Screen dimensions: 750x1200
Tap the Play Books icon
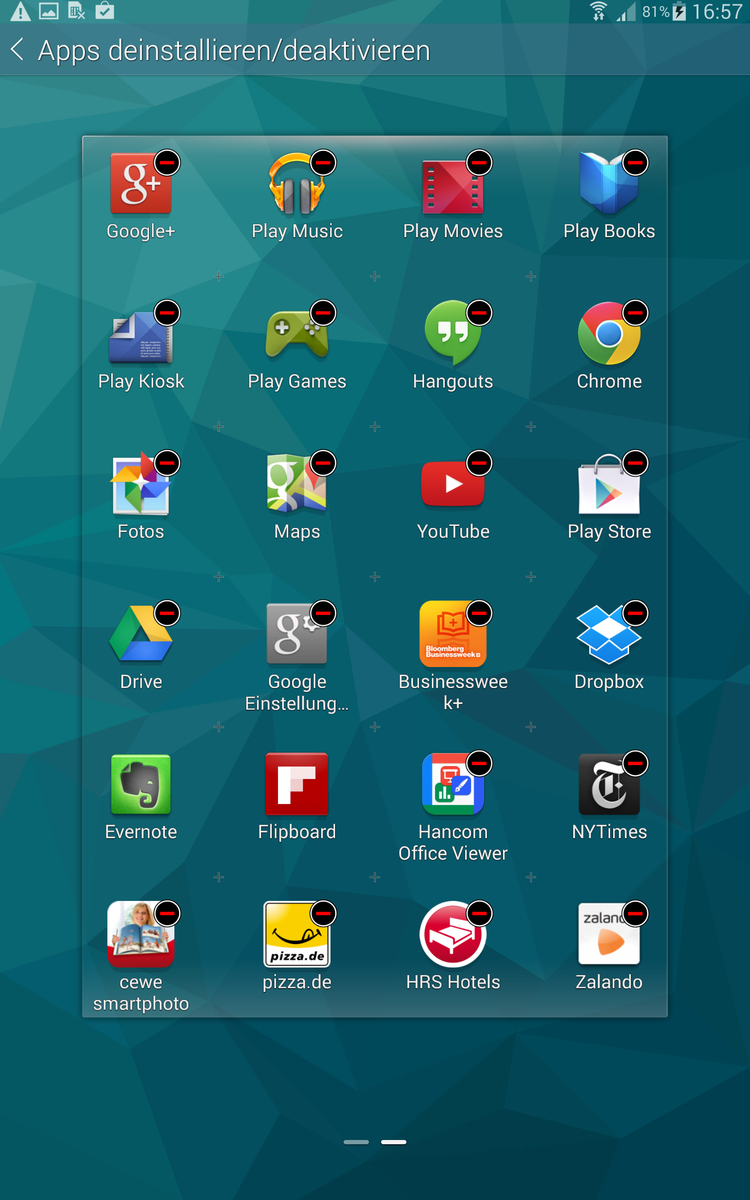click(609, 184)
